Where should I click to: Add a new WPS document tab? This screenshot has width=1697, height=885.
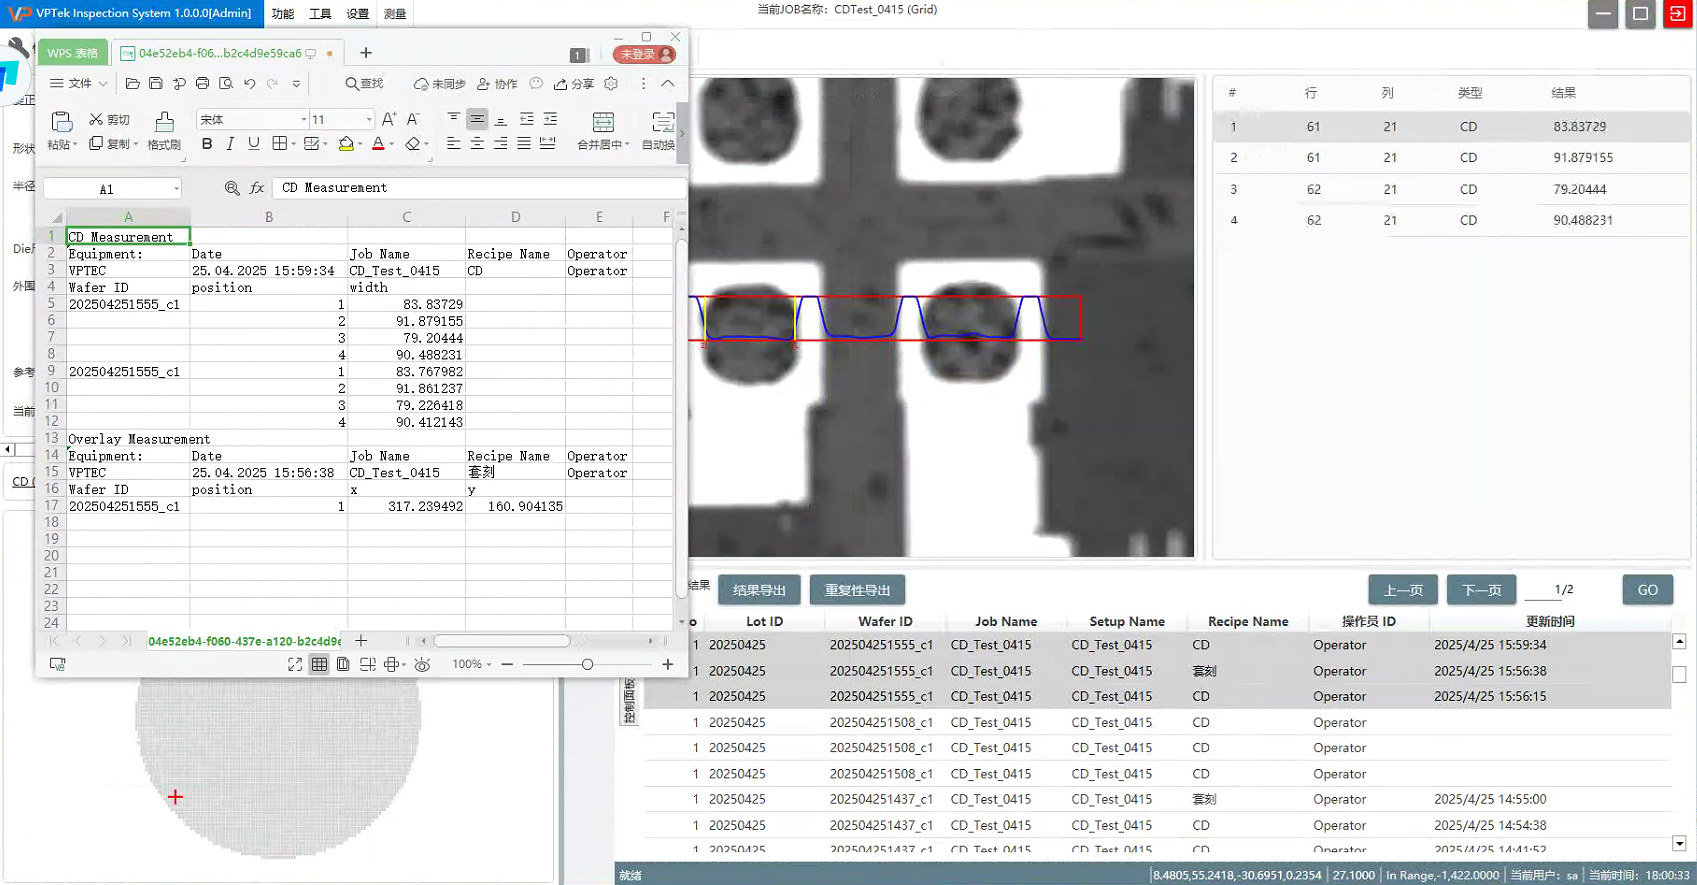pos(366,53)
